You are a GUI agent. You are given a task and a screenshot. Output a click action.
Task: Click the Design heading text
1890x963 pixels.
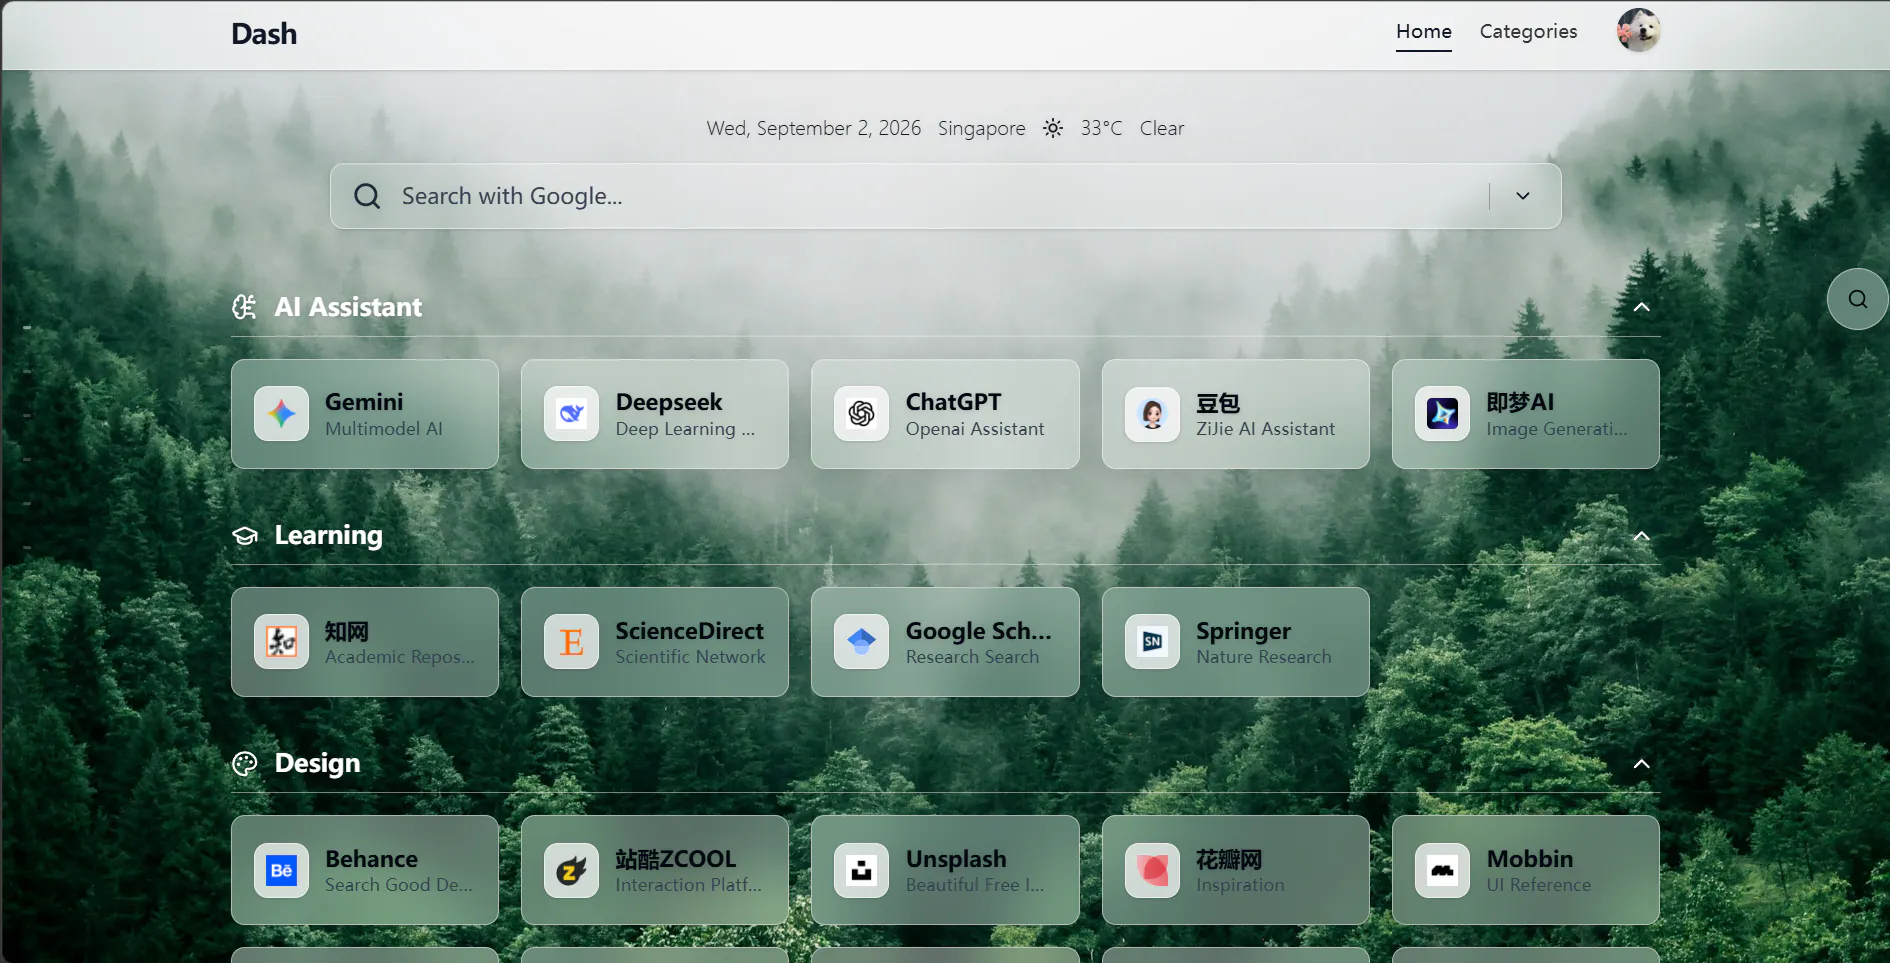click(x=317, y=764)
